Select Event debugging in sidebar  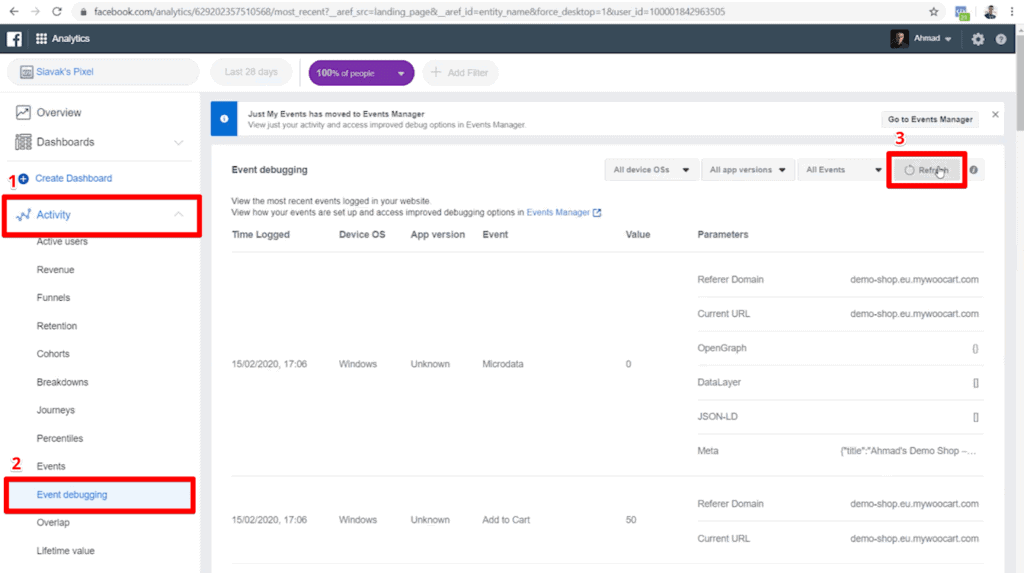72,494
